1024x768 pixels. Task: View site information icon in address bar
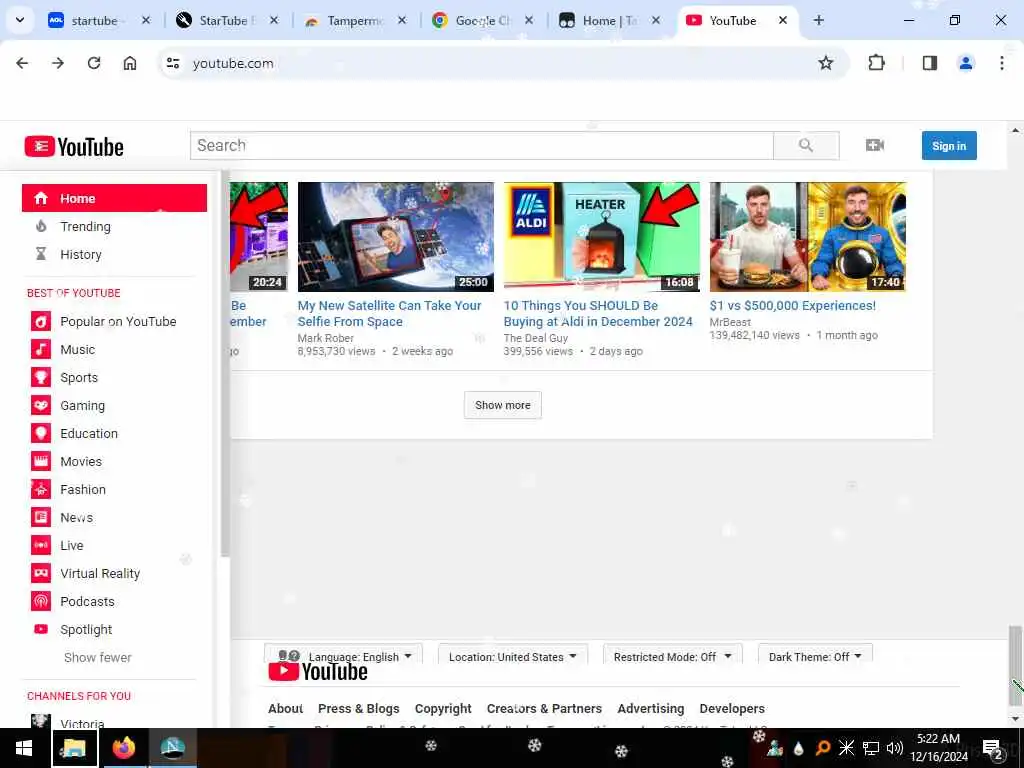[173, 63]
